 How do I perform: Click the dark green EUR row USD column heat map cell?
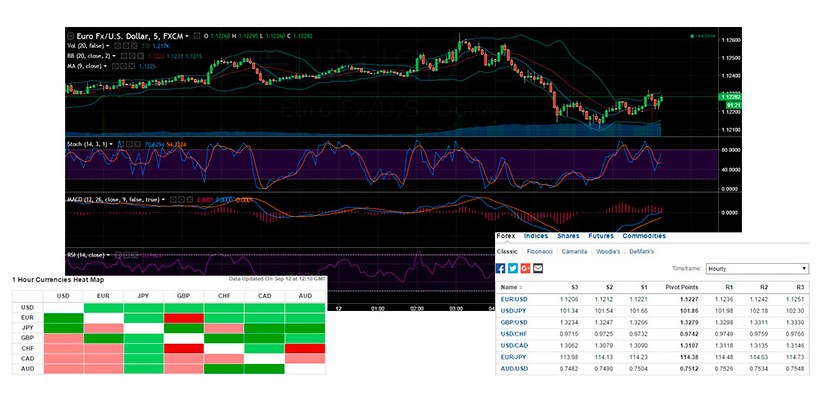63,318
